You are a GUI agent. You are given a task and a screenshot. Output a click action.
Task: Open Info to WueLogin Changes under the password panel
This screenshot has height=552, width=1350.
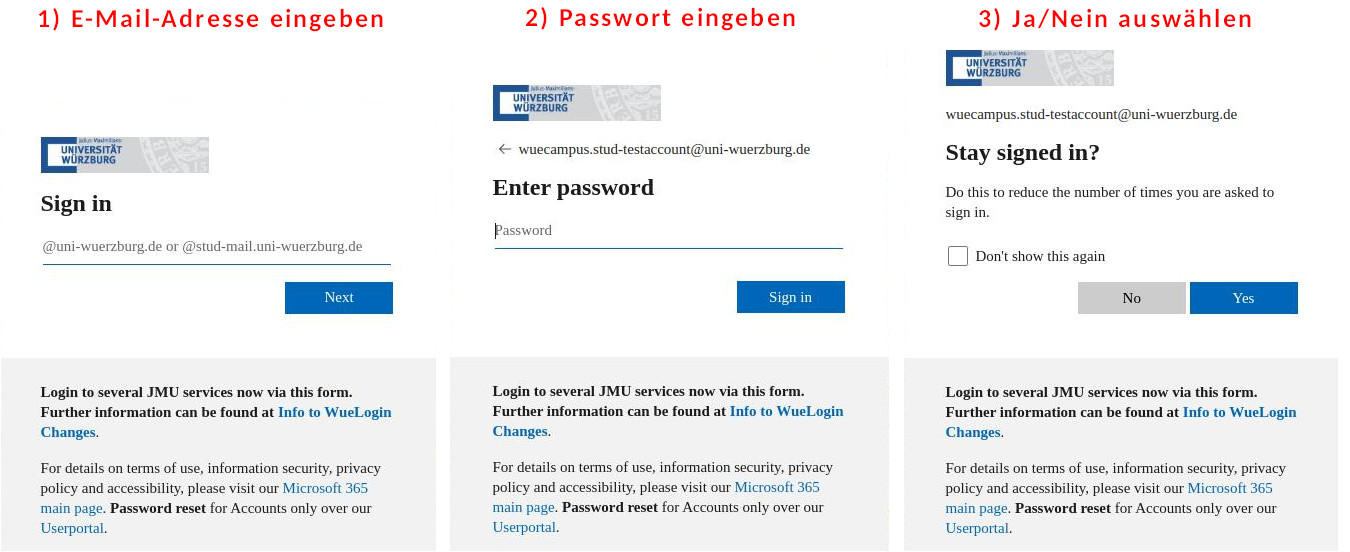786,411
